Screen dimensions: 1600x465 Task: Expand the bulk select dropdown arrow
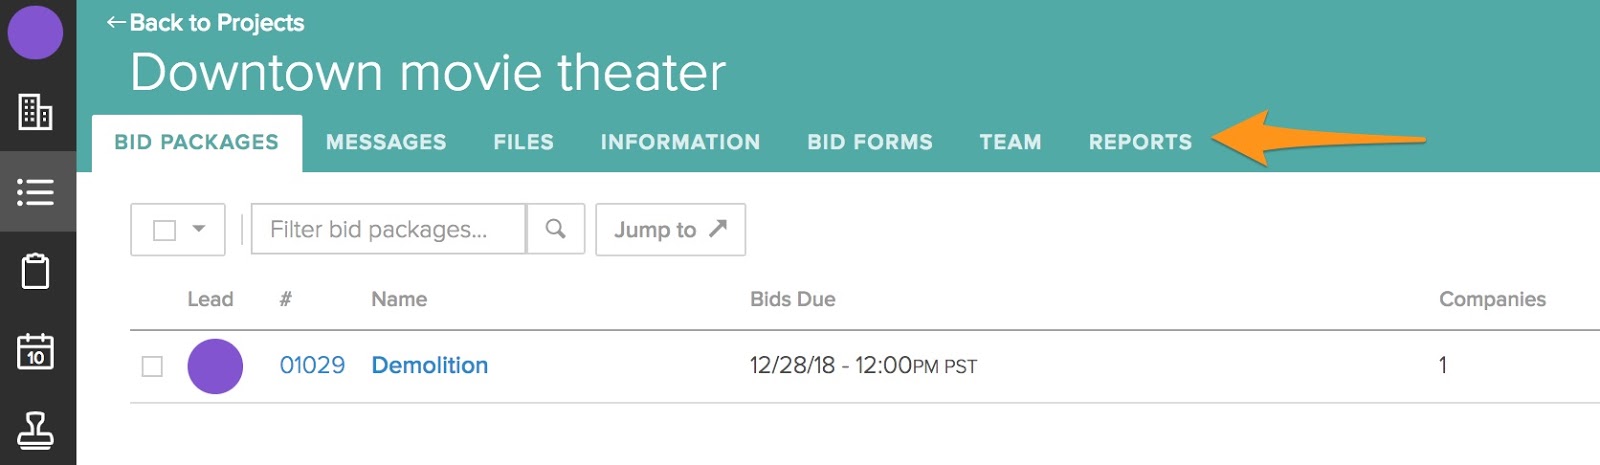[x=199, y=229]
